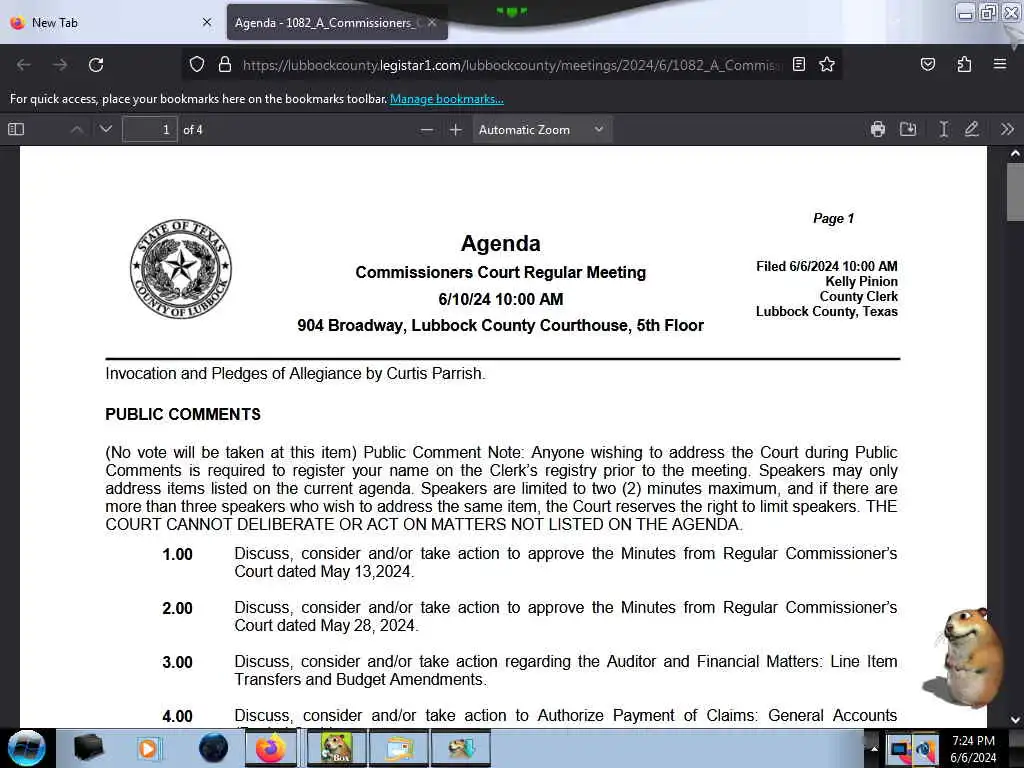Go to next page arrow
This screenshot has height=768, width=1024.
point(106,129)
